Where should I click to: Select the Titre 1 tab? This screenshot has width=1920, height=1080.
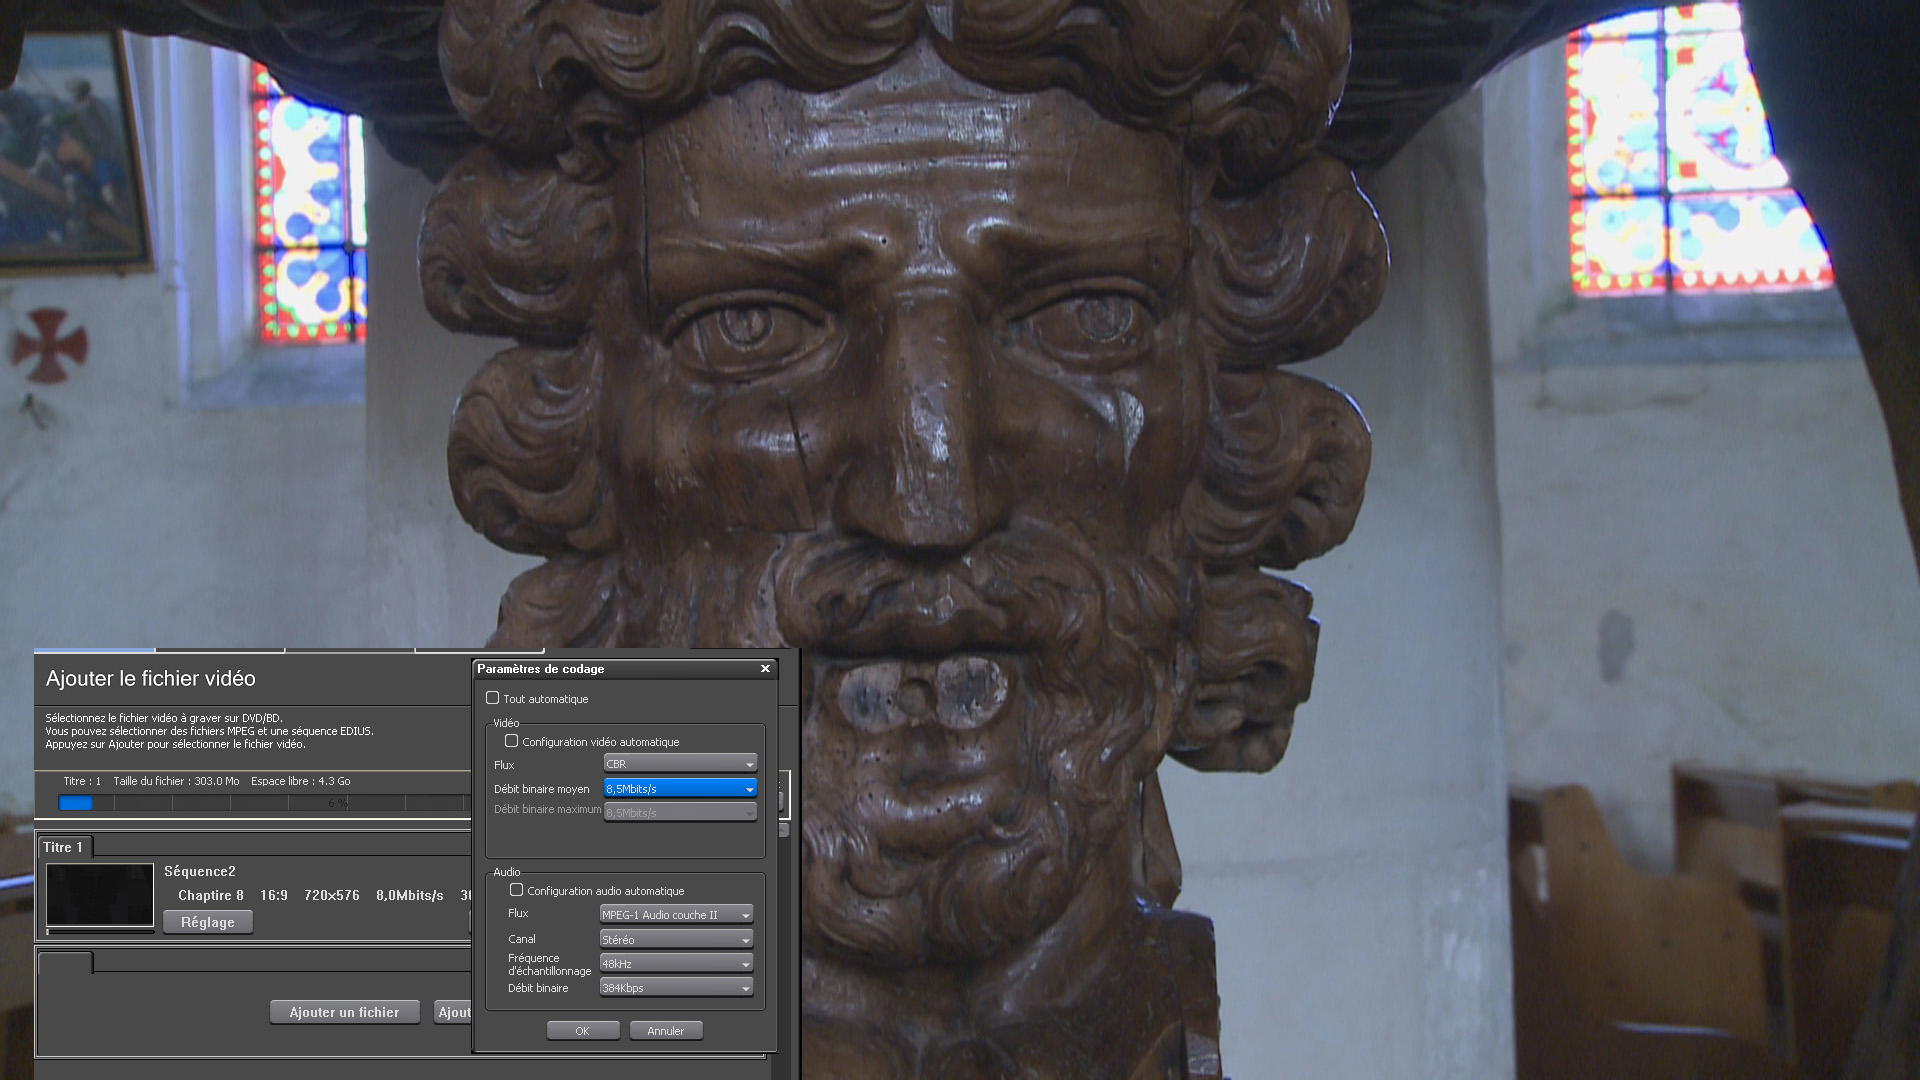[x=64, y=847]
